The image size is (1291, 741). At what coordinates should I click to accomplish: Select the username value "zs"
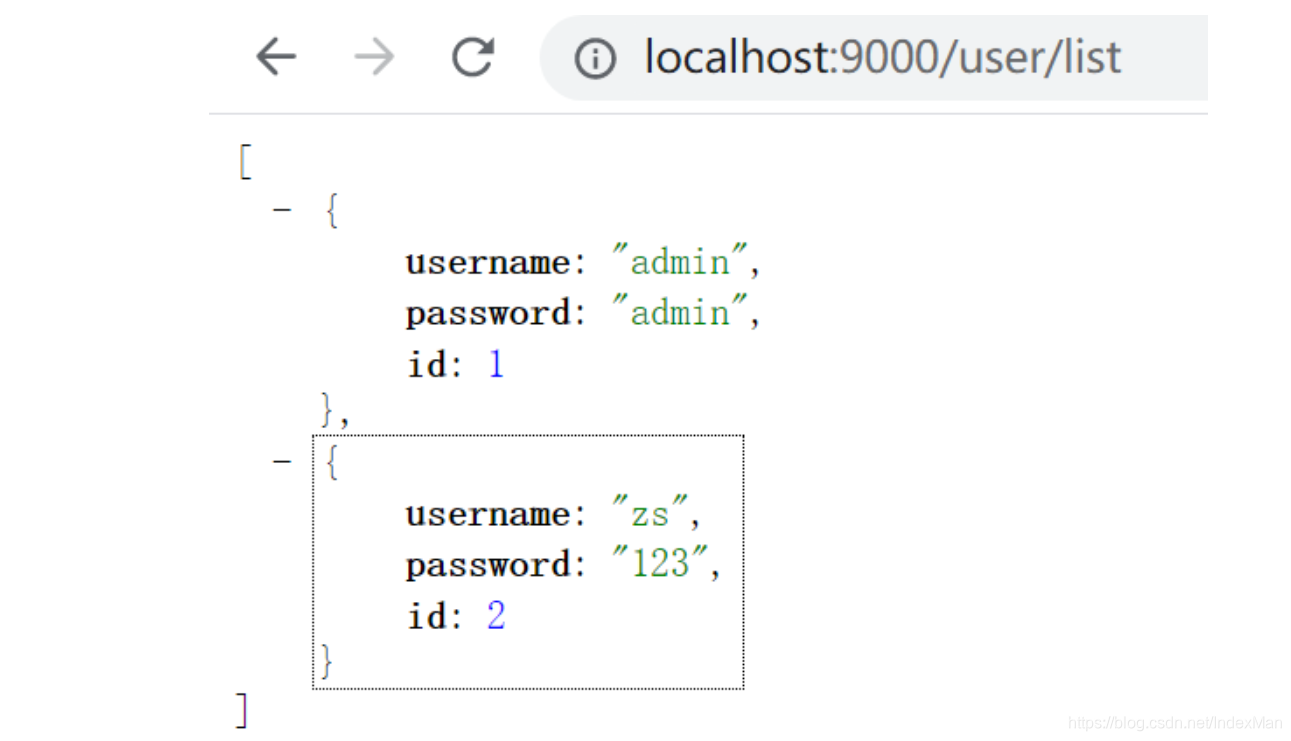(650, 514)
